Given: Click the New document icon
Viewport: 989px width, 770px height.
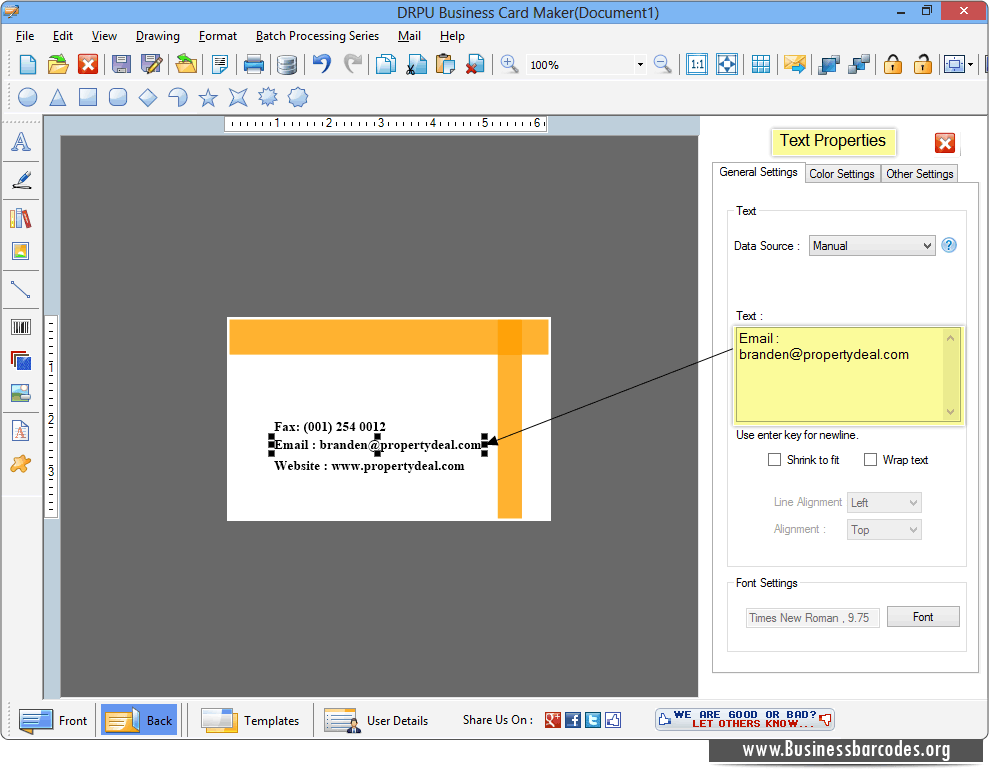Looking at the screenshot, I should [x=28, y=64].
